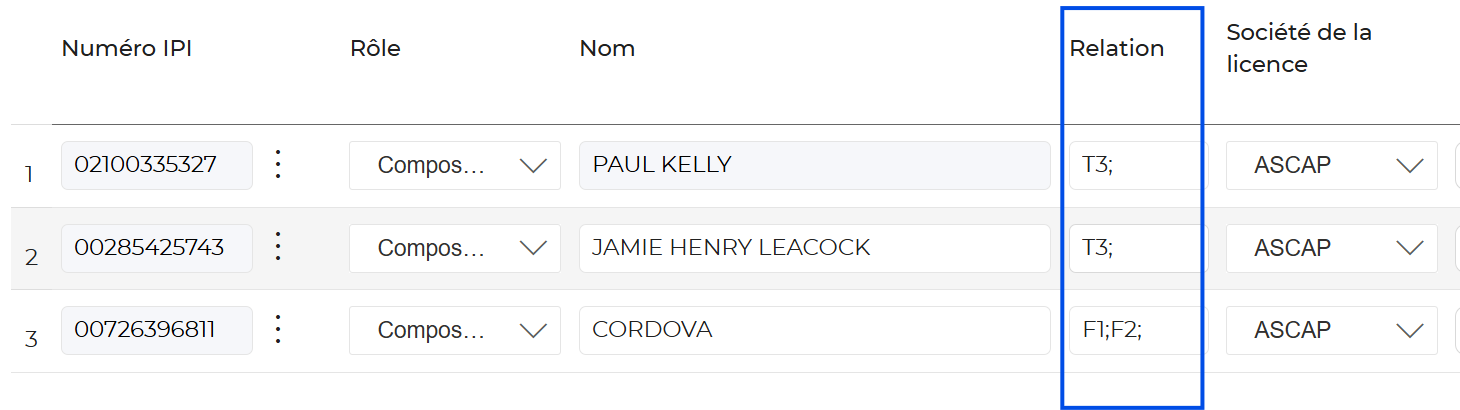The image size is (1460, 410).
Task: Open the ASCAP society dropdown for Cordova
Action: point(1331,330)
